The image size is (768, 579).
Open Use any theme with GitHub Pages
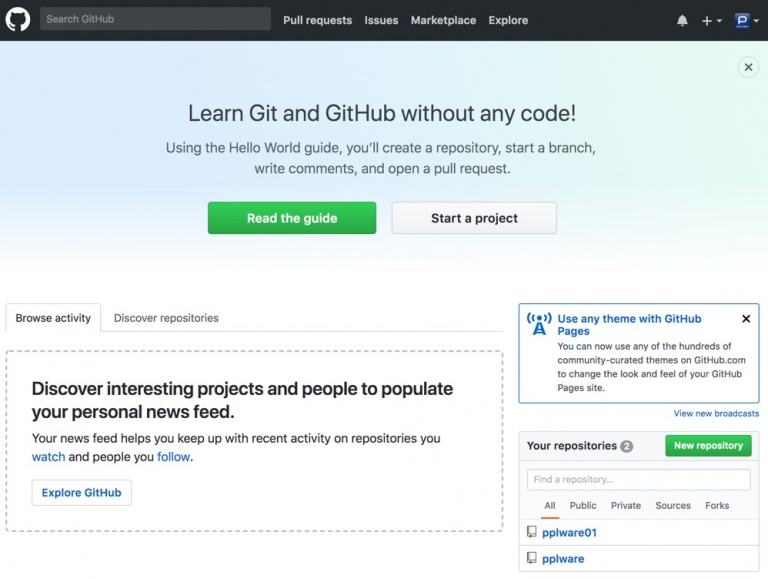point(629,325)
